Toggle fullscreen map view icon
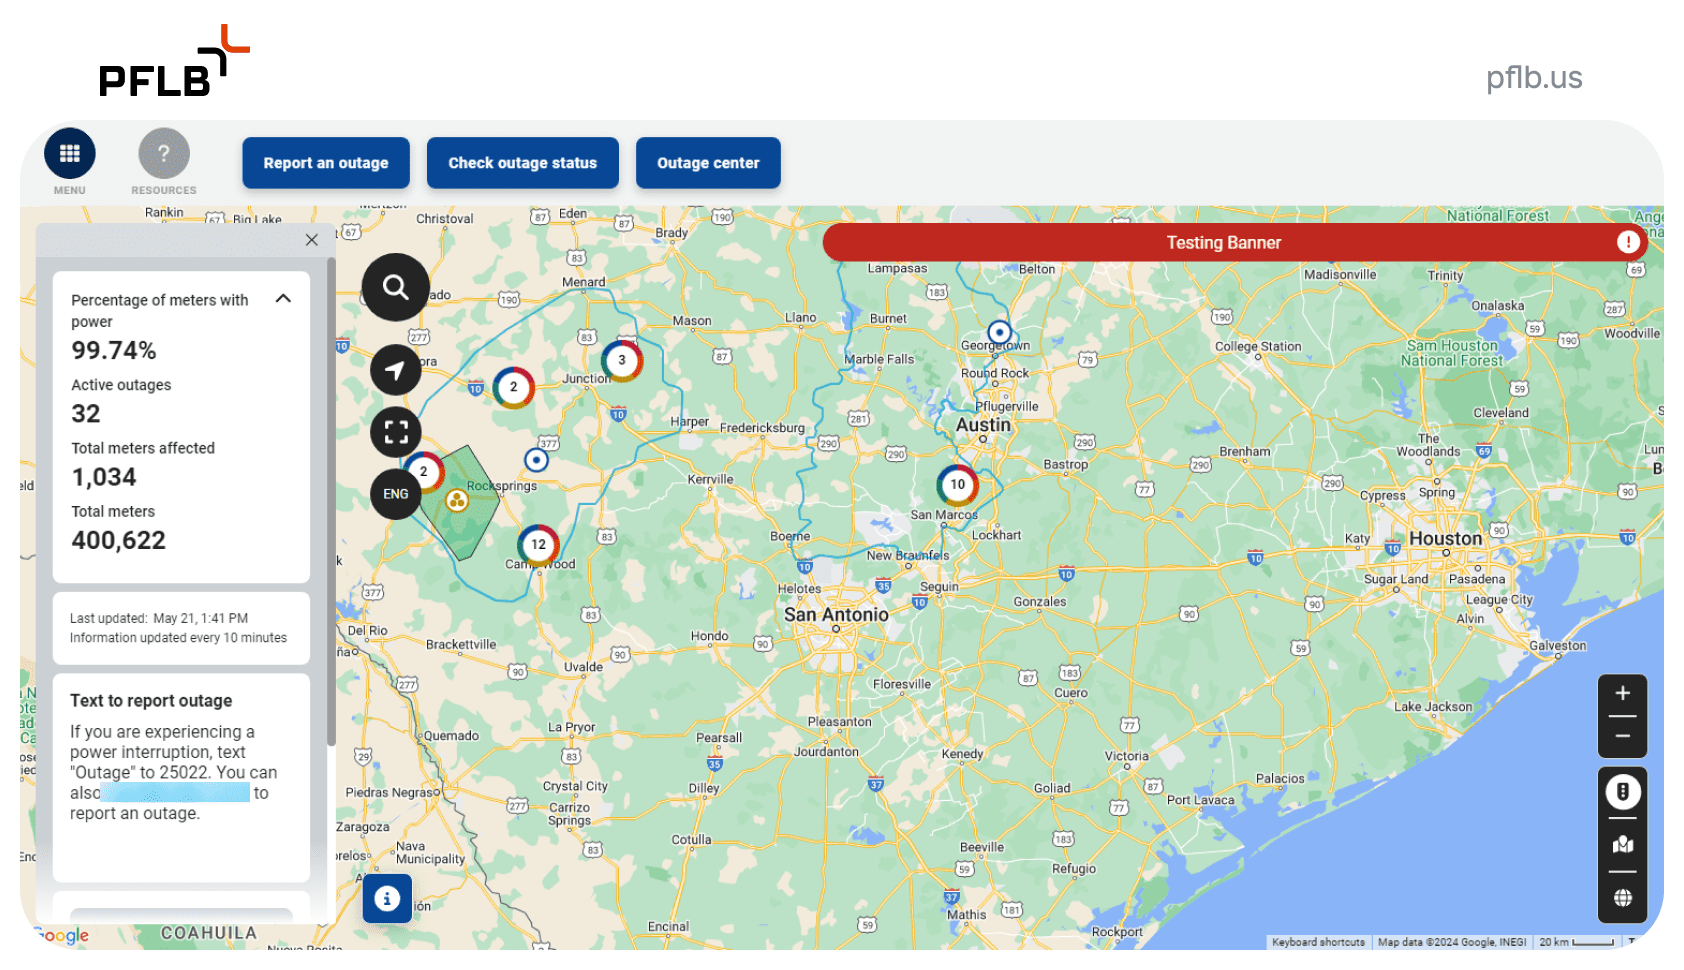 [x=396, y=432]
